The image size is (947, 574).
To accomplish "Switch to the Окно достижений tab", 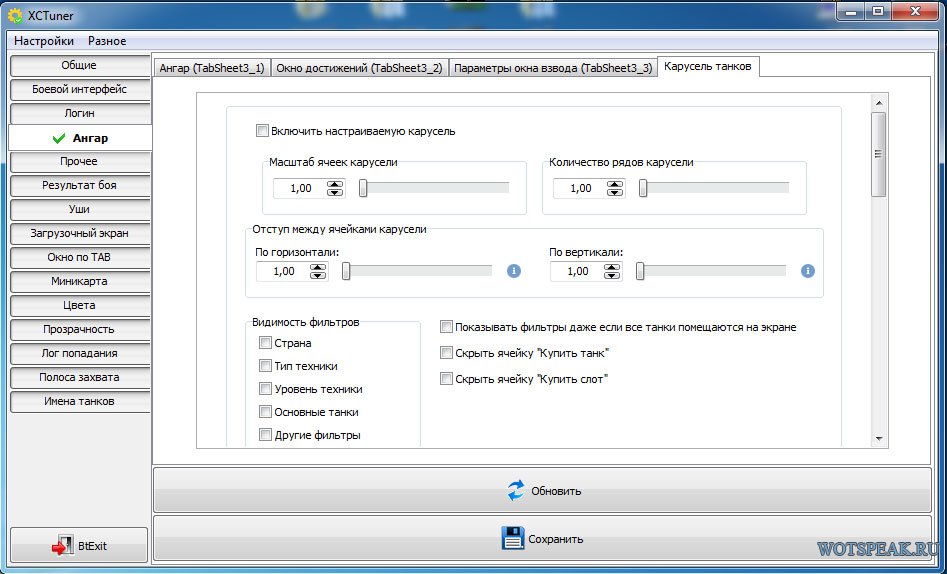I will 359,68.
